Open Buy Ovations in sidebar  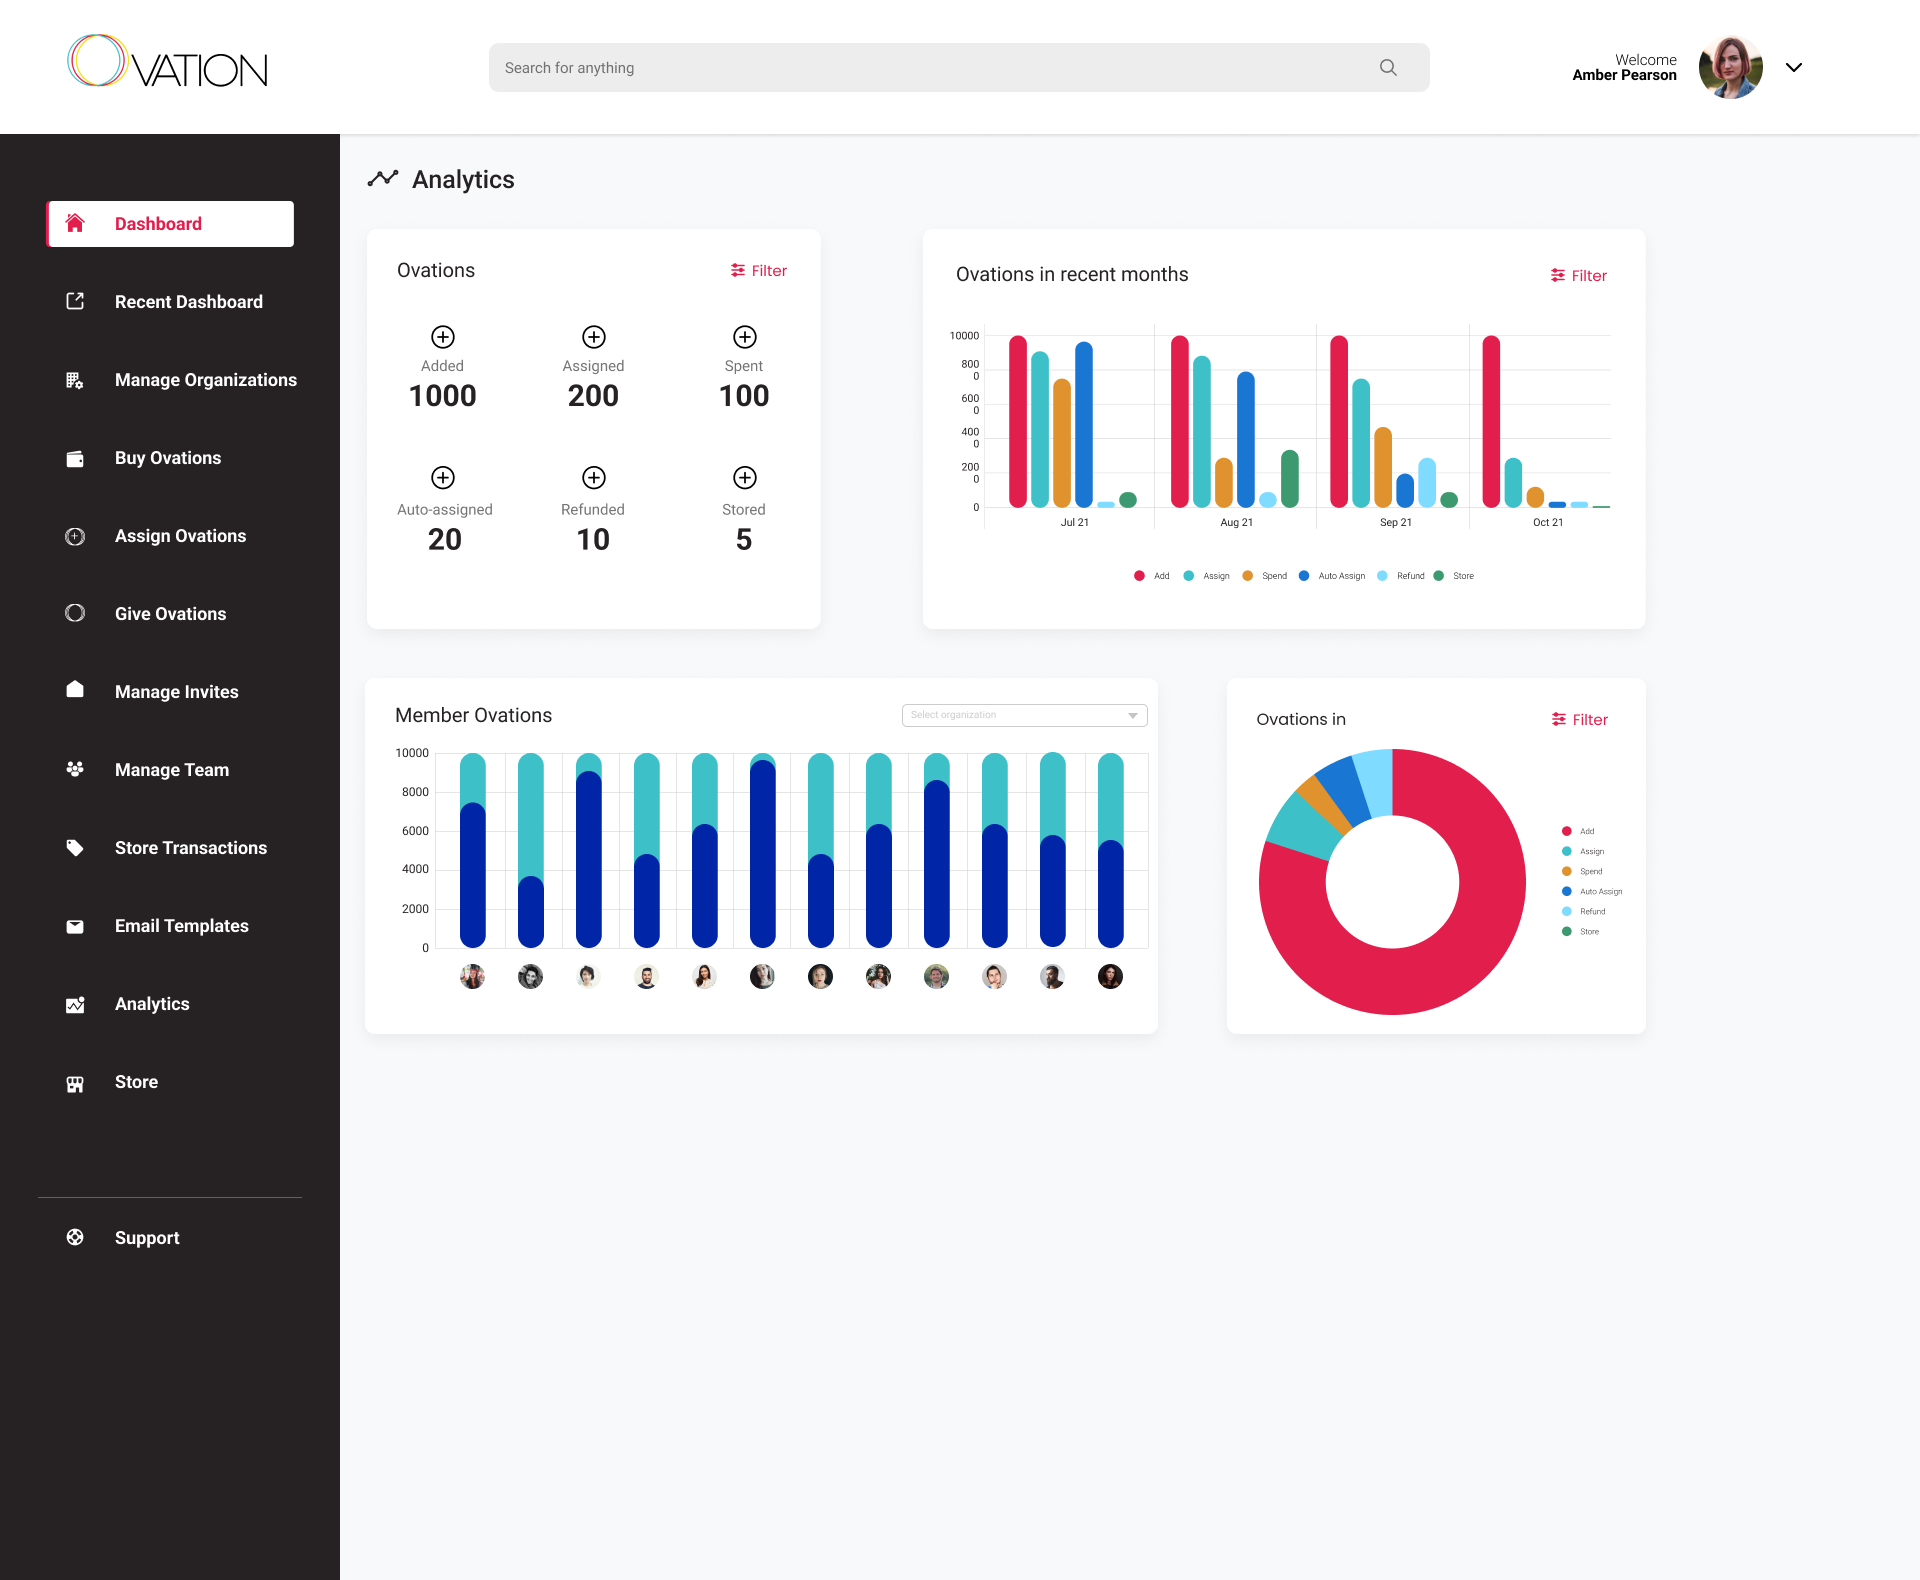point(167,458)
